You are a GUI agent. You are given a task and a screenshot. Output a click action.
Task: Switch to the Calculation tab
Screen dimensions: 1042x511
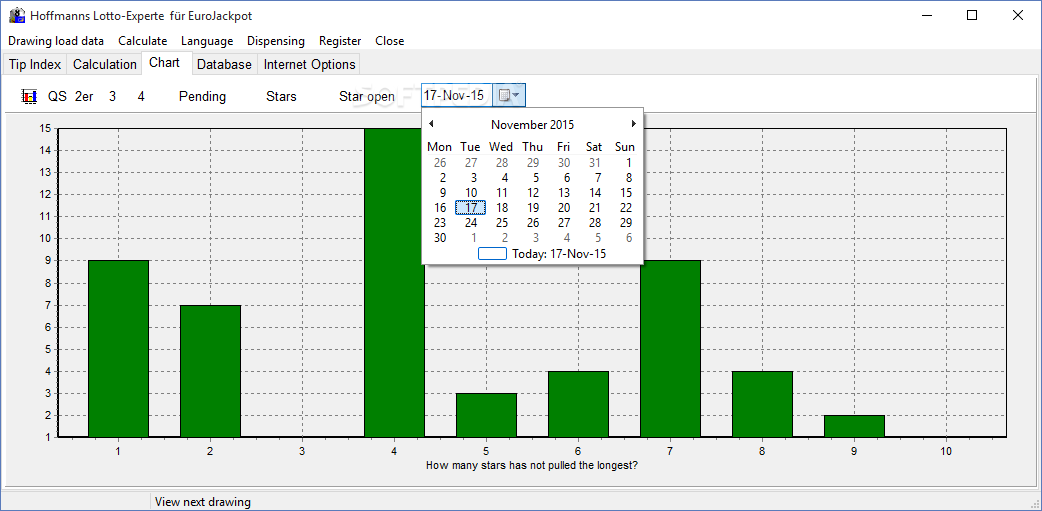[x=104, y=64]
